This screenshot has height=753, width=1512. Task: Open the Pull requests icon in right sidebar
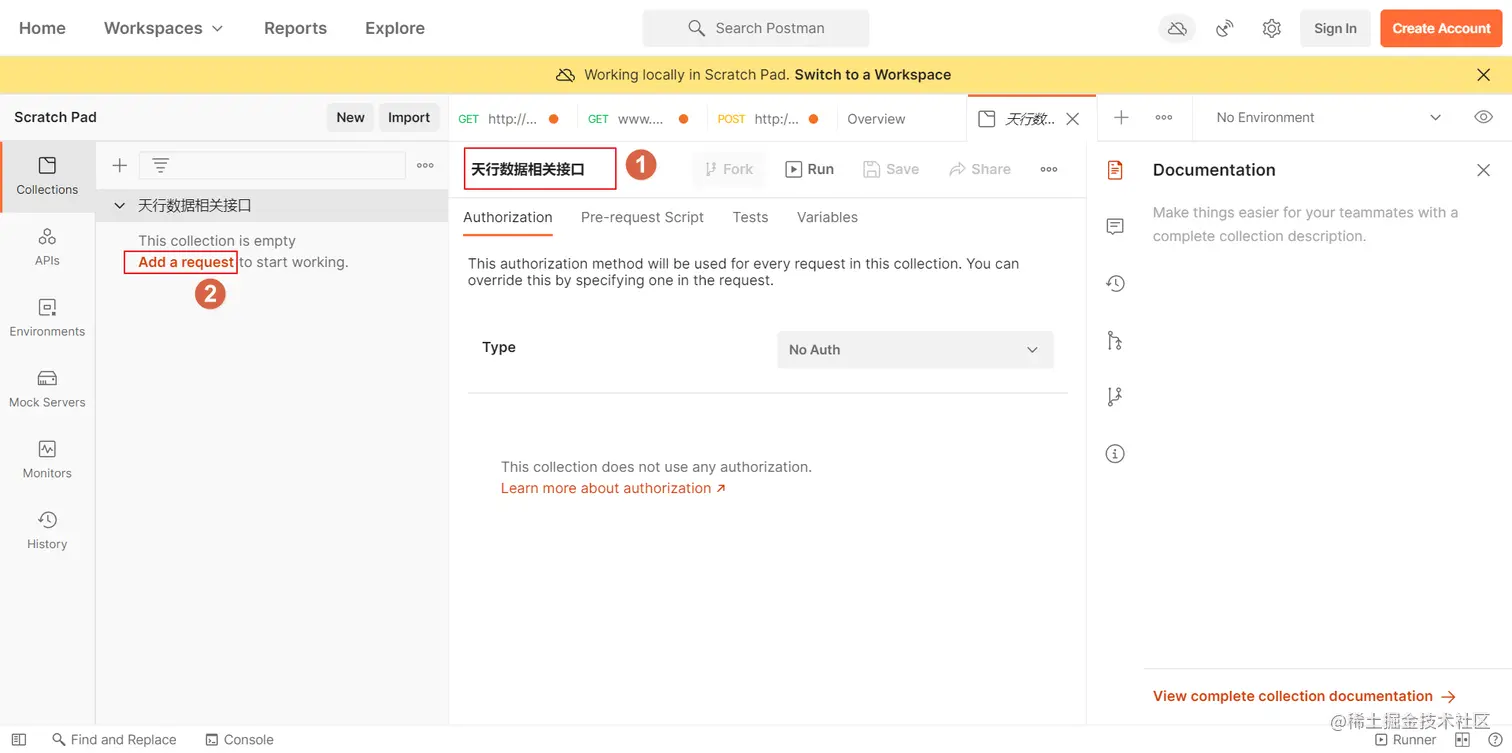tap(1115, 341)
